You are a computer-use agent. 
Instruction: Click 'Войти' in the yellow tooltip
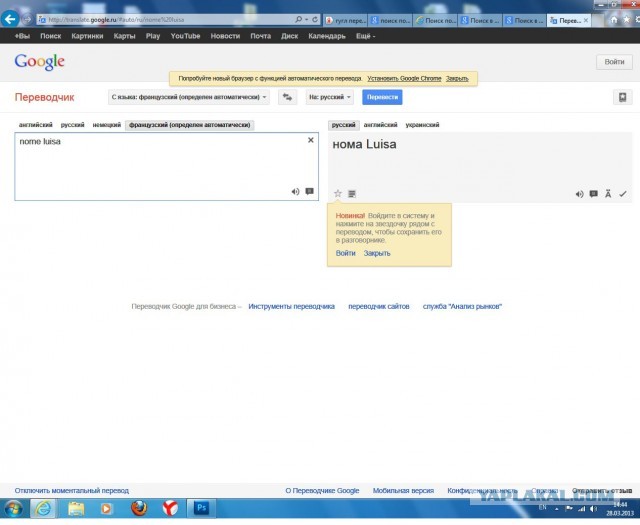click(x=345, y=253)
